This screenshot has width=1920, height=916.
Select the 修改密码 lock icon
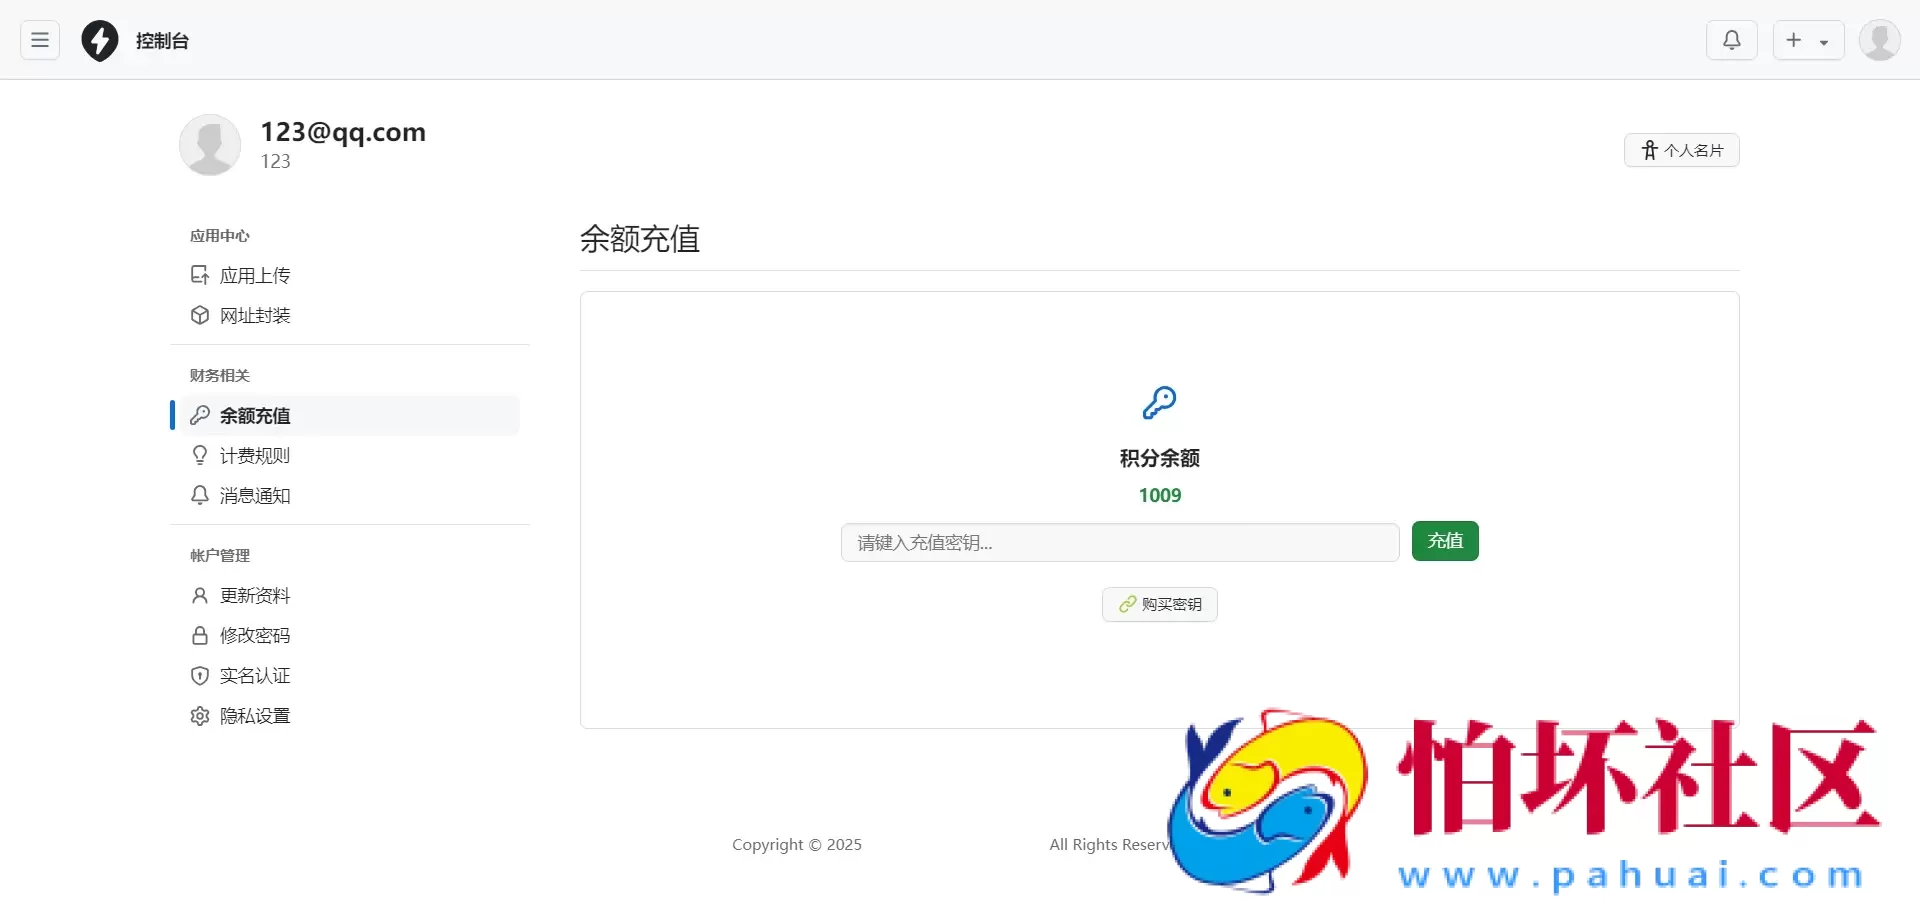pos(200,635)
